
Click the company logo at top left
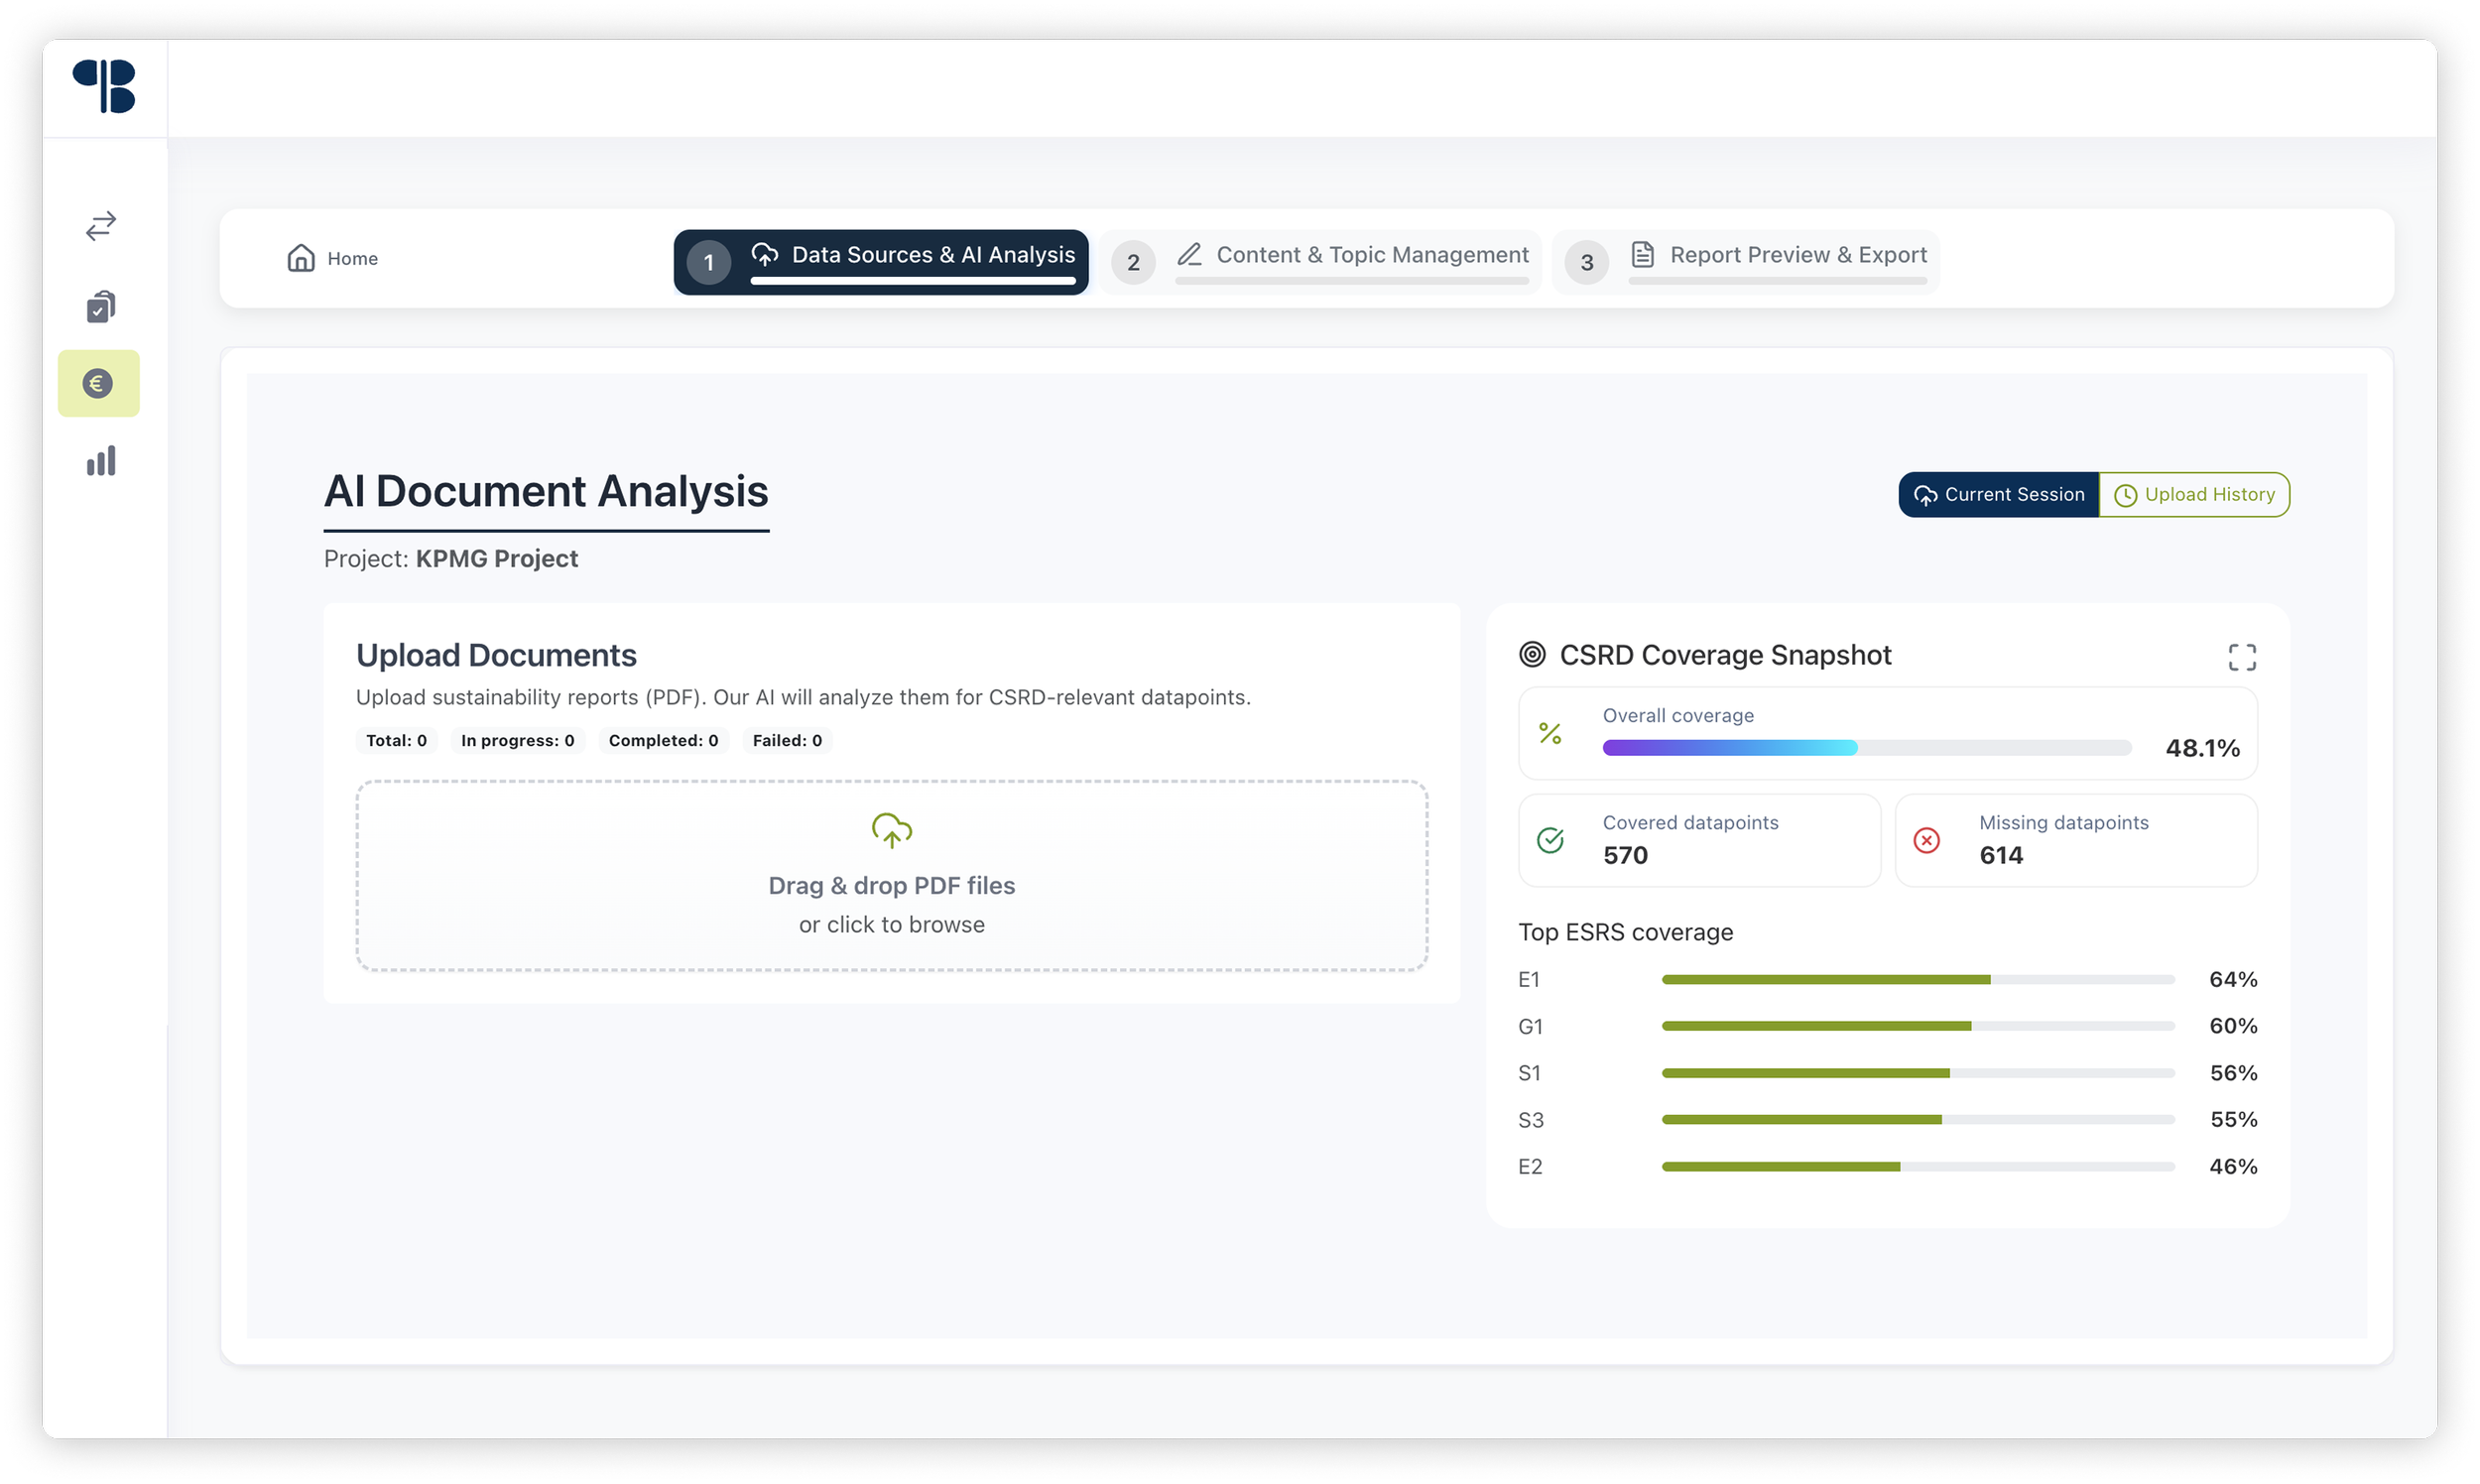104,86
